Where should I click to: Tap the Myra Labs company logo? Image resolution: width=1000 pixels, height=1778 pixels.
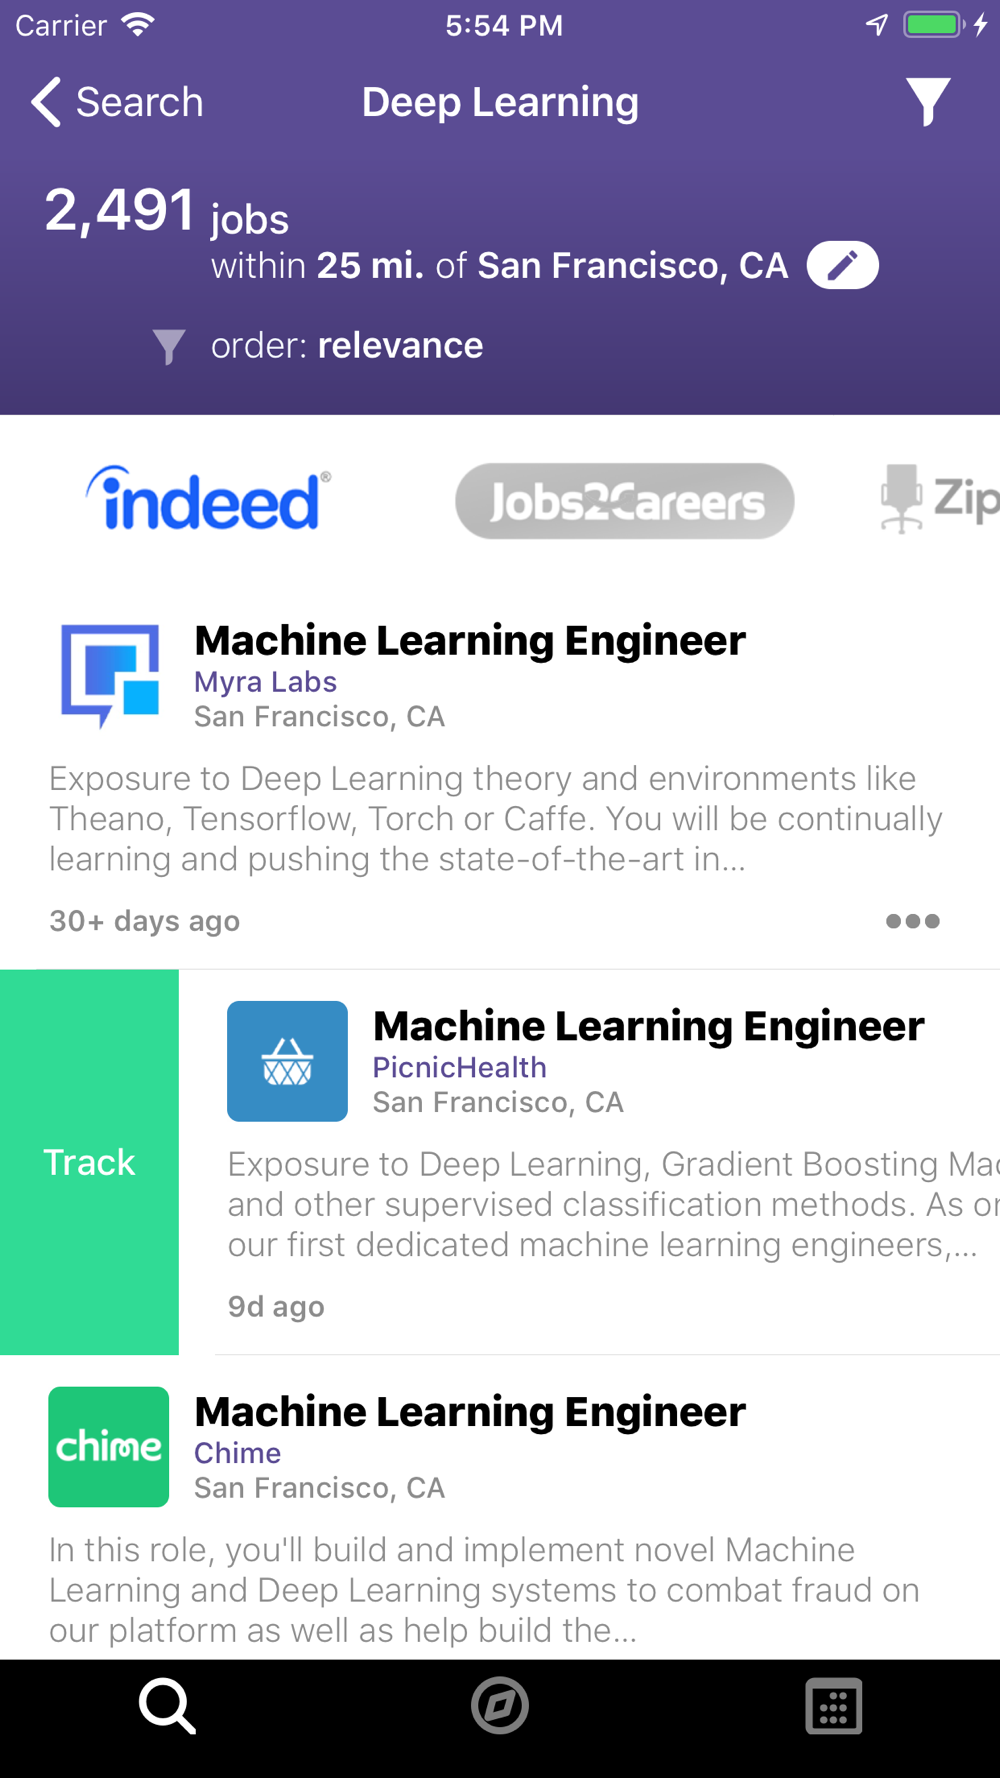coord(110,676)
